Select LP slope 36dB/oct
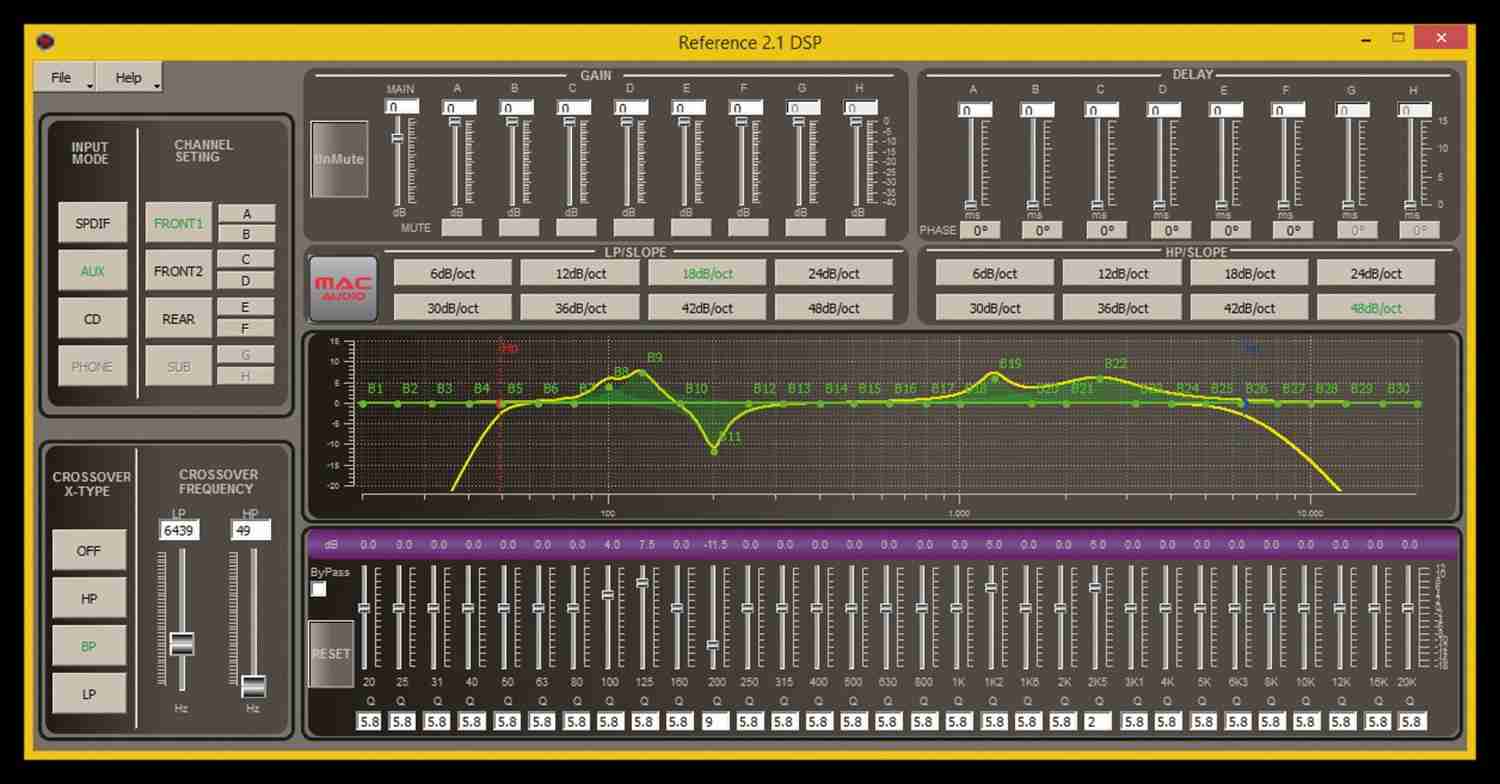This screenshot has width=1500, height=784. pos(579,308)
